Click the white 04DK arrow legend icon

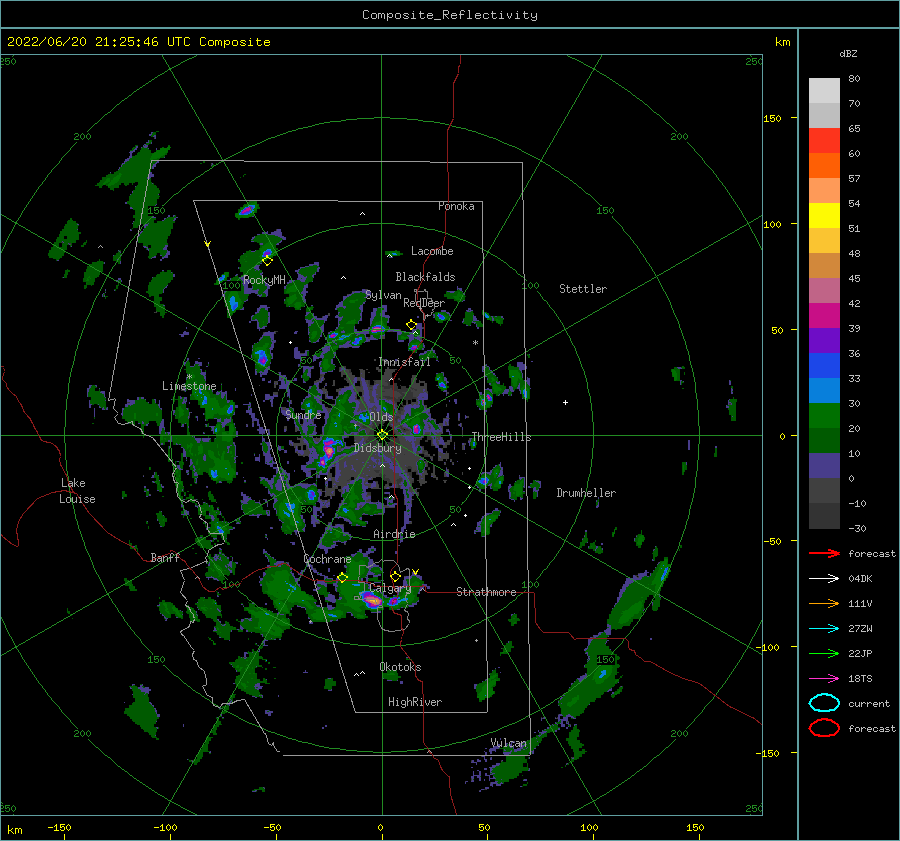click(x=824, y=578)
